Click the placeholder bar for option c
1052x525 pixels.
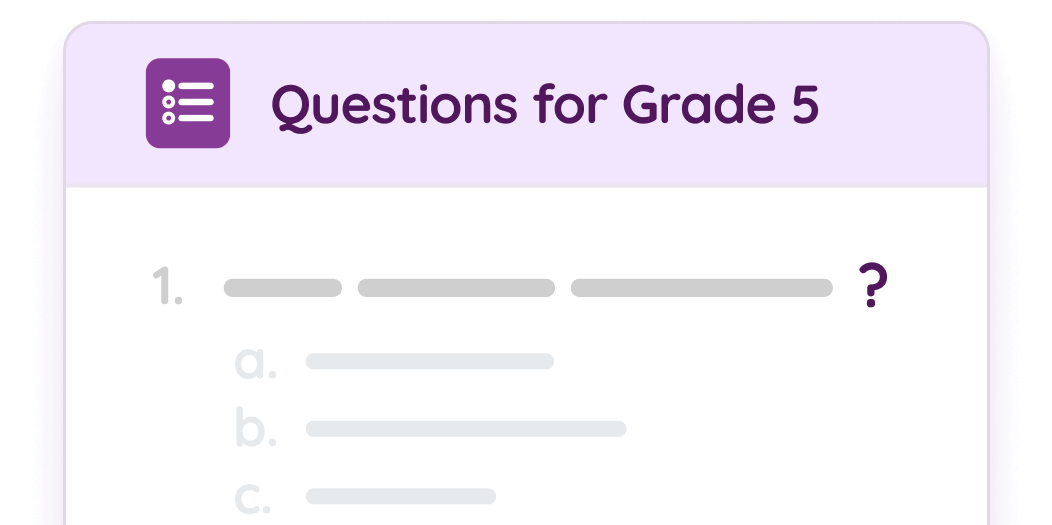pyautogui.click(x=401, y=496)
